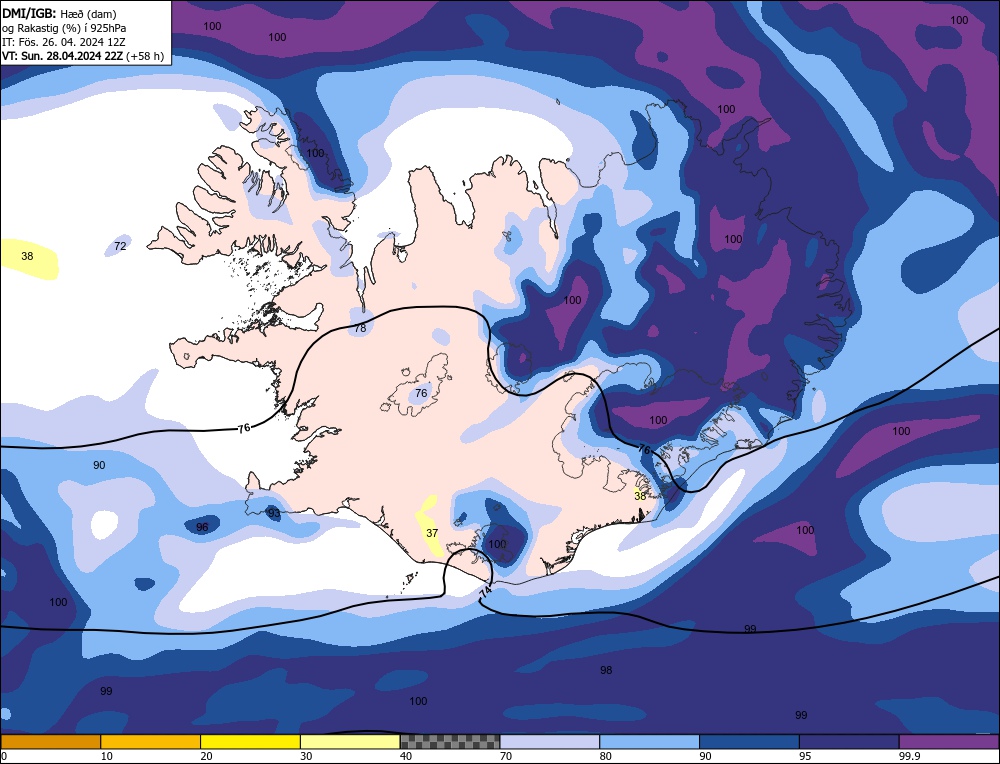Click the humidity value 93 on the map

(x=274, y=513)
